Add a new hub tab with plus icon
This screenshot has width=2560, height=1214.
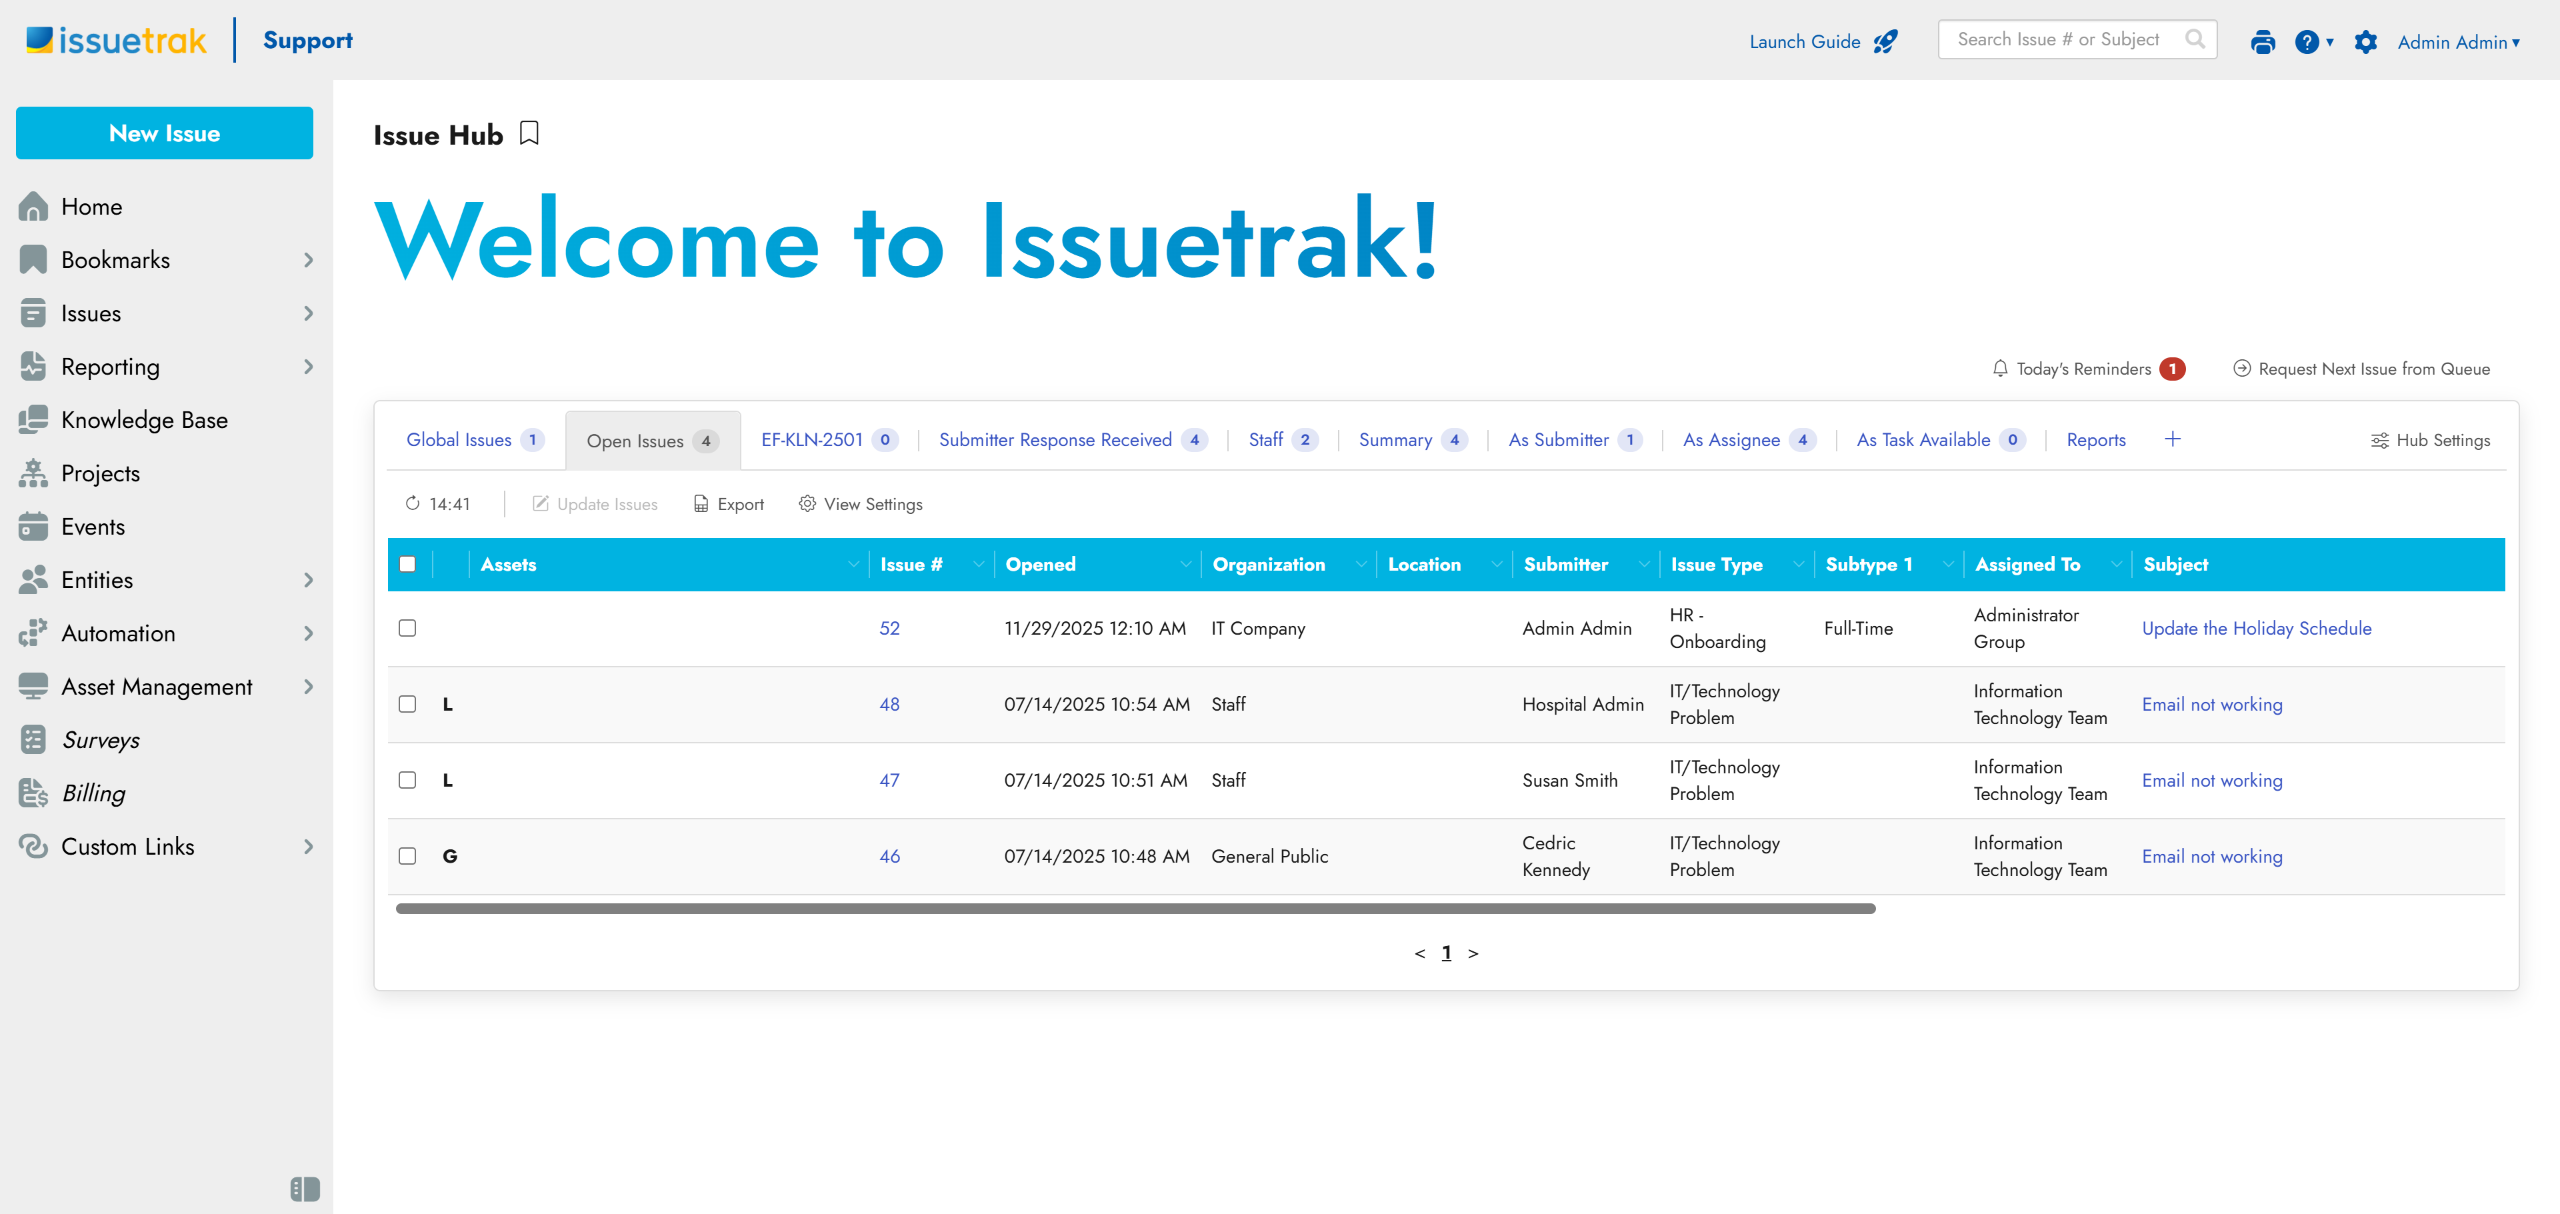(2172, 439)
